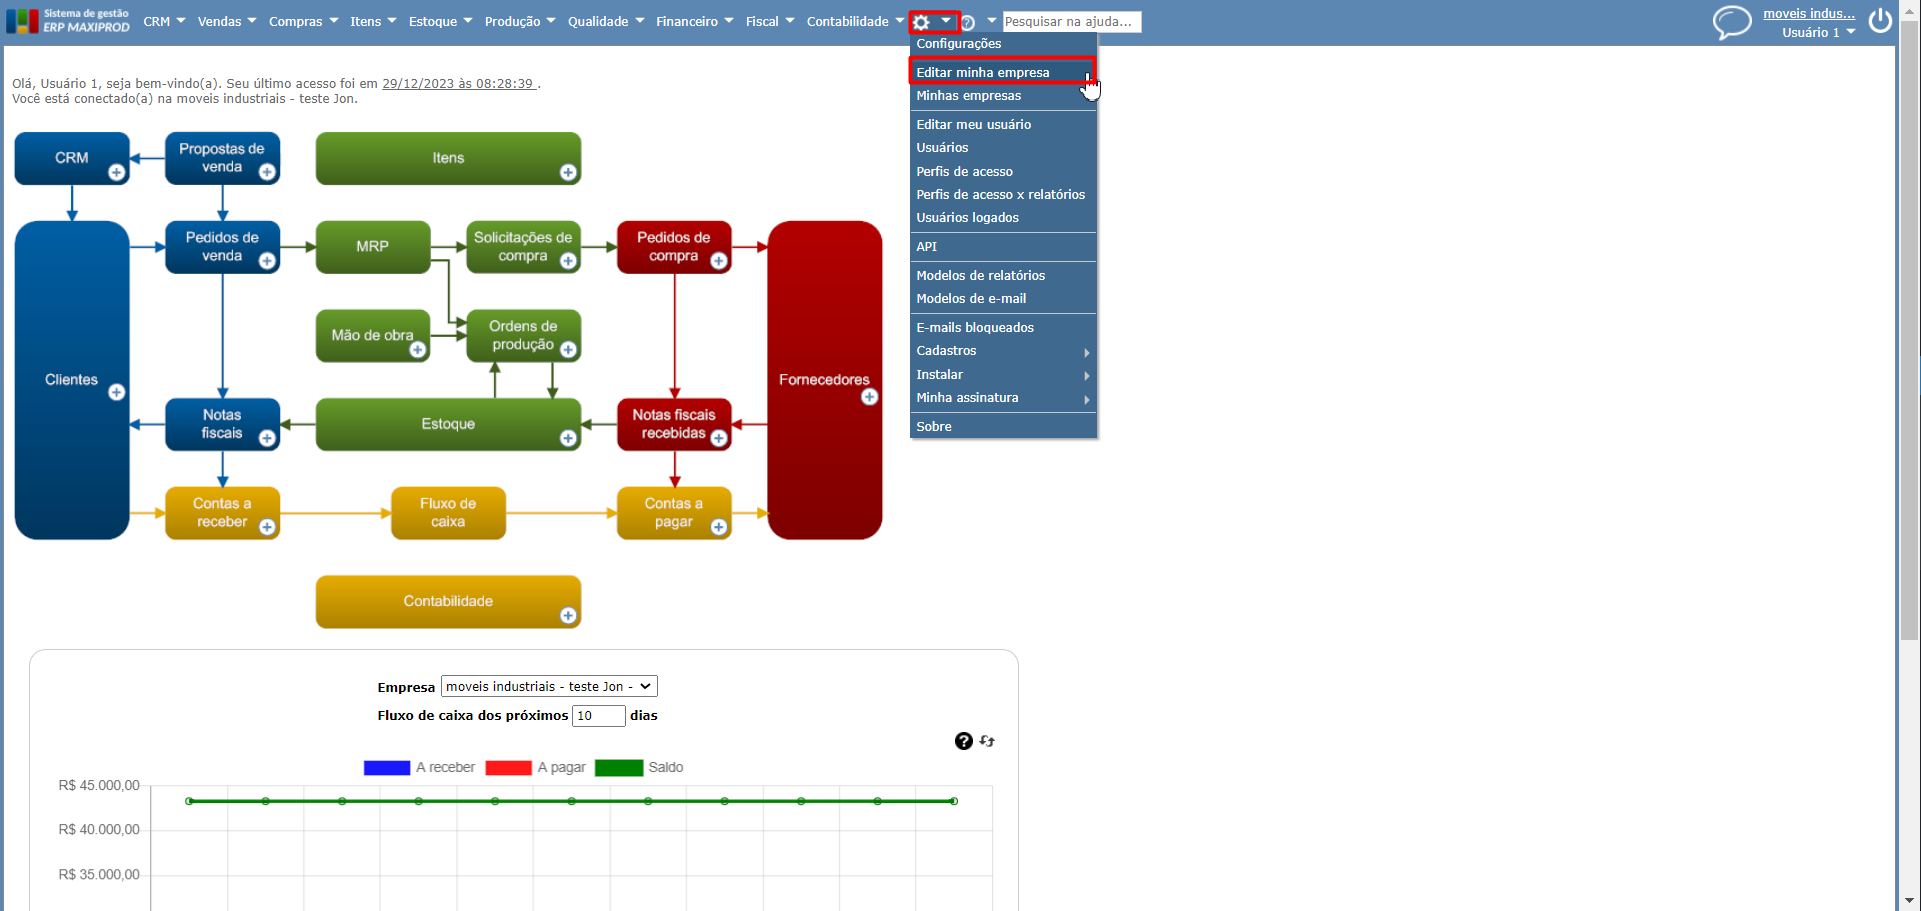Open E-mails bloqueados
The width and height of the screenshot is (1921, 911).
(1003, 328)
